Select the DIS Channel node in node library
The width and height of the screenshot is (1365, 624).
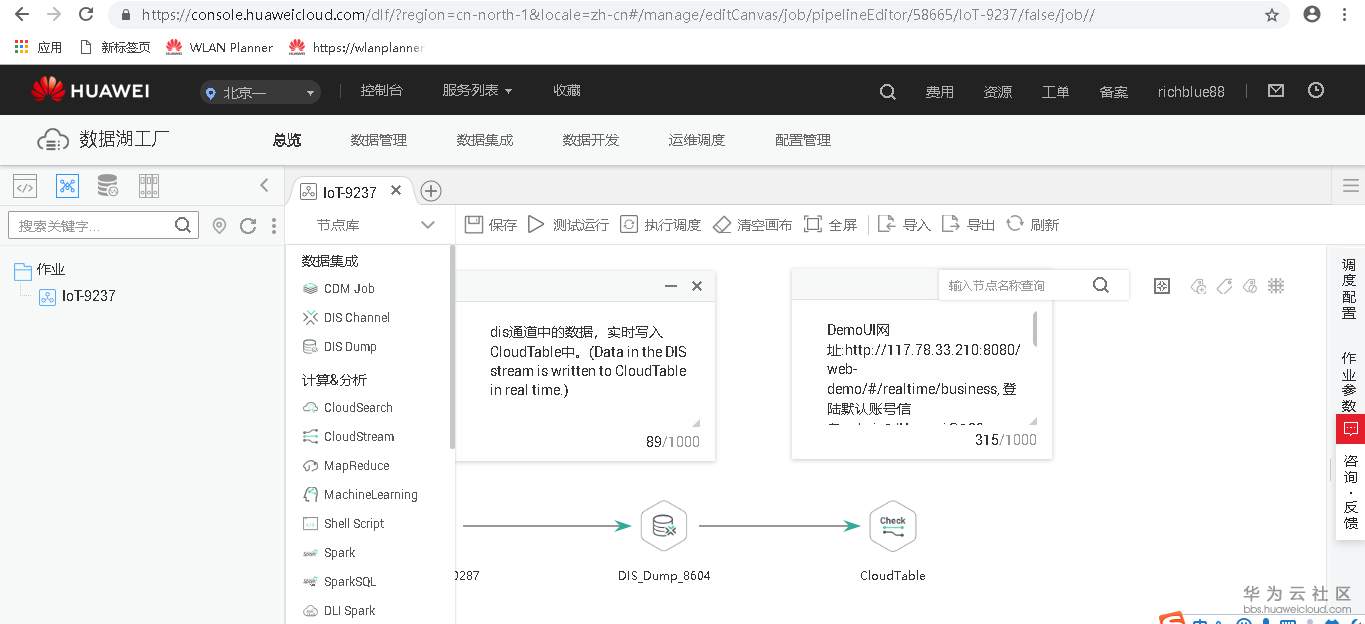355,317
